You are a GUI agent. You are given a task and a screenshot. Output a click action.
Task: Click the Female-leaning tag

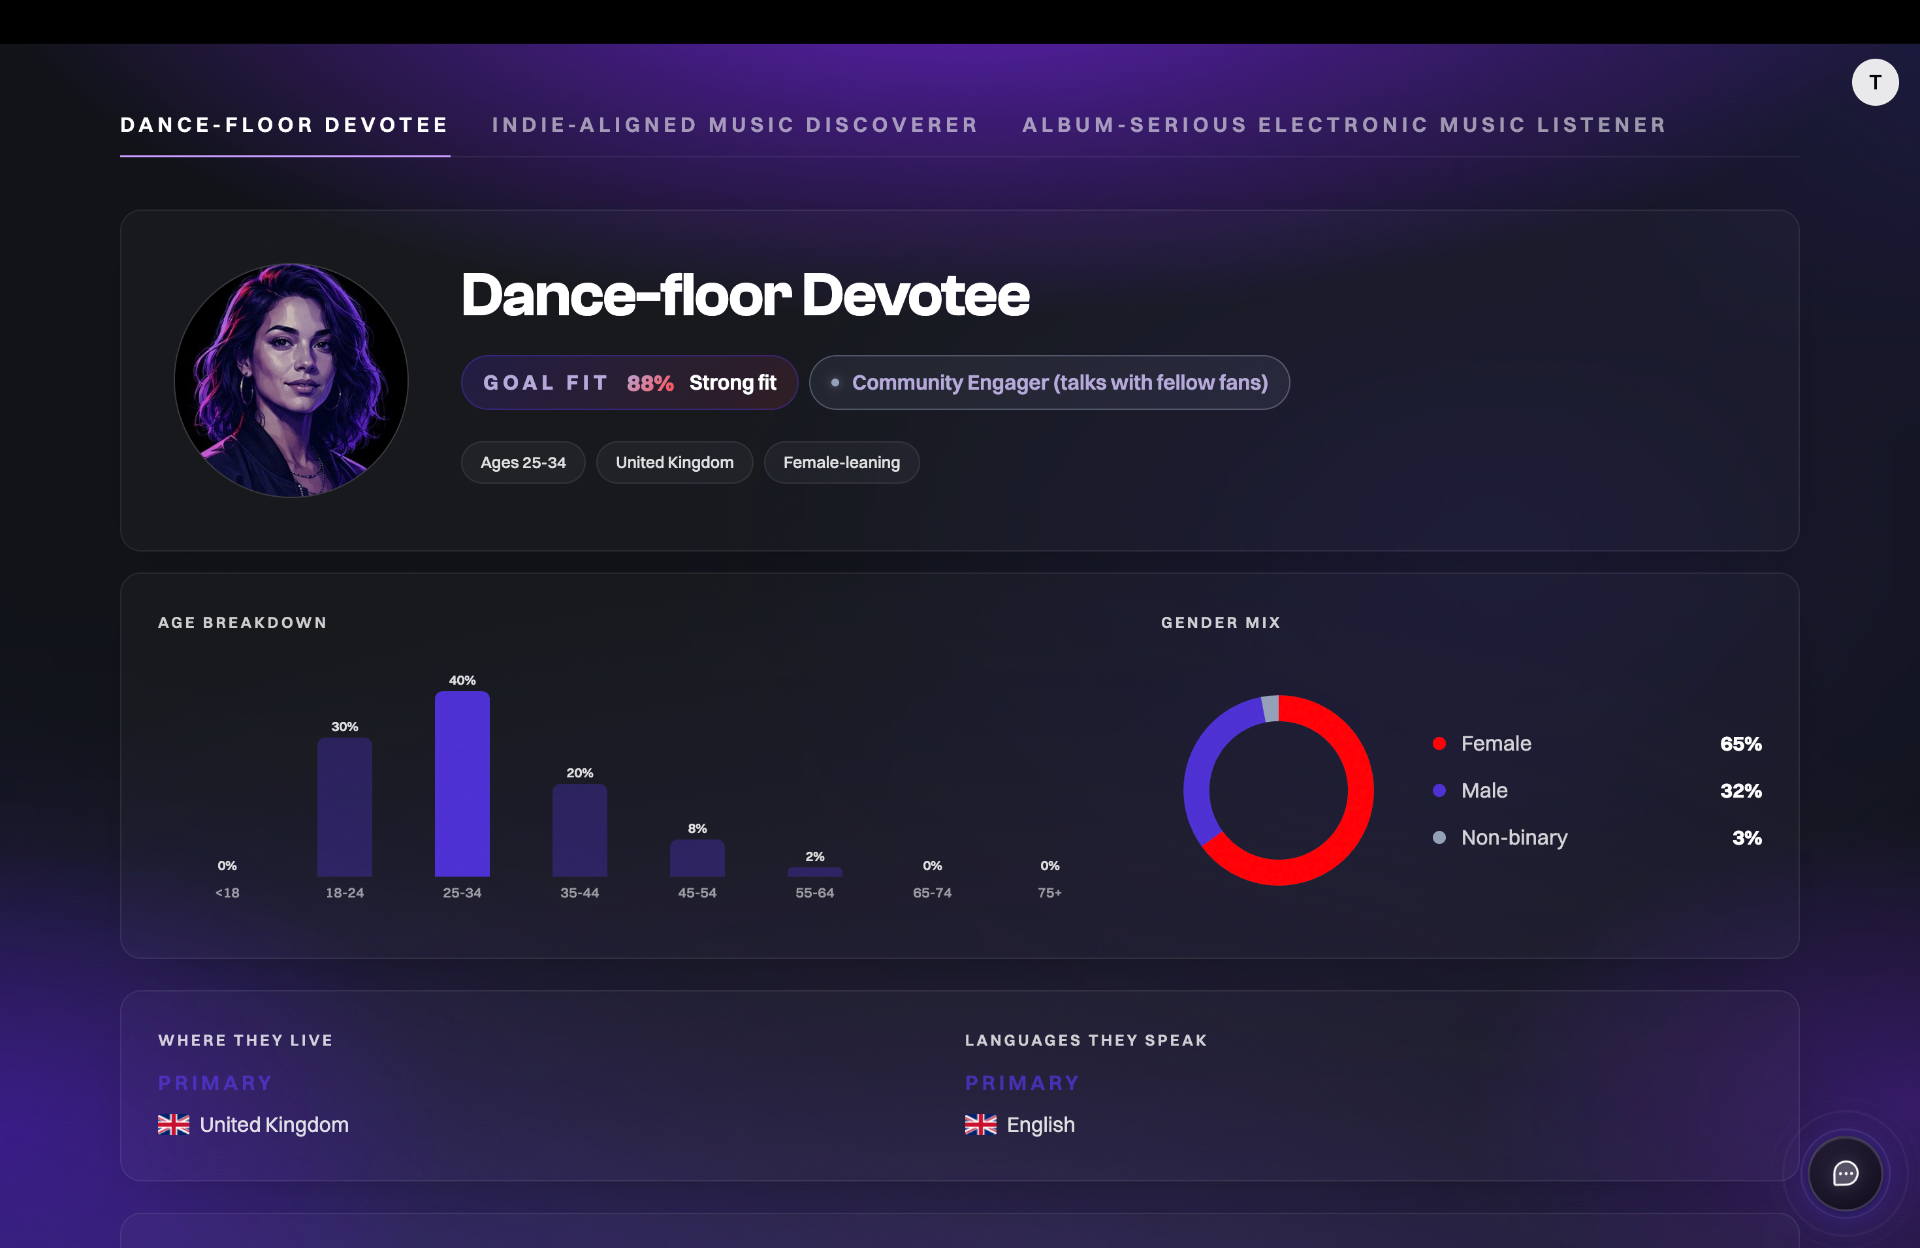click(x=842, y=463)
